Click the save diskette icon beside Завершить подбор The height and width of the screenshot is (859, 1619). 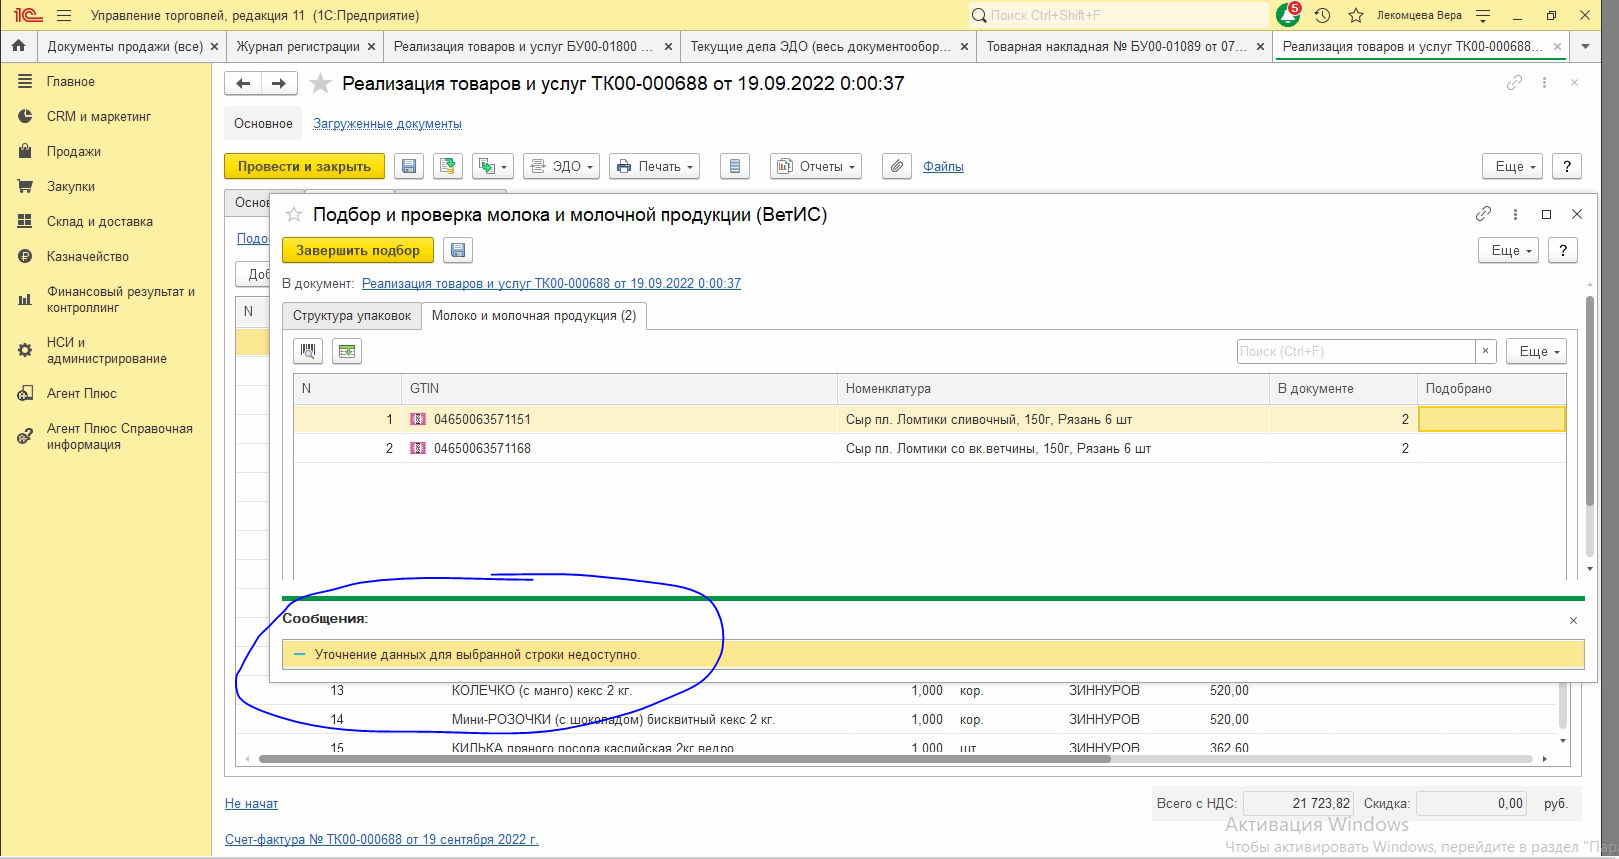pyautogui.click(x=458, y=250)
